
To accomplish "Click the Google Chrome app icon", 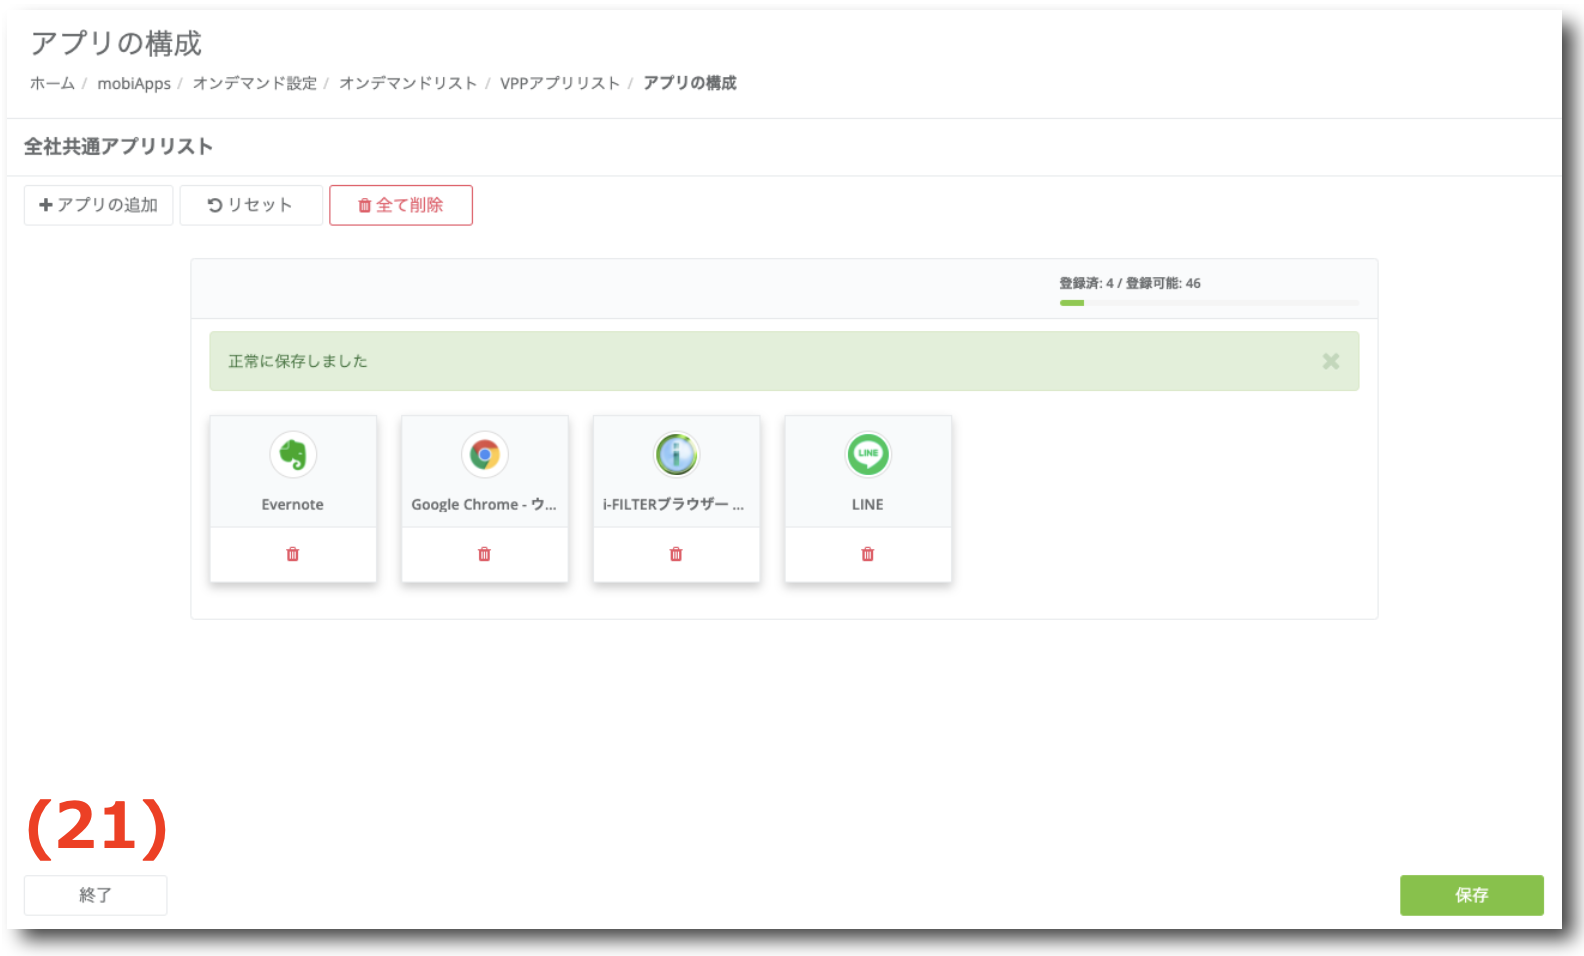I will 485,455.
